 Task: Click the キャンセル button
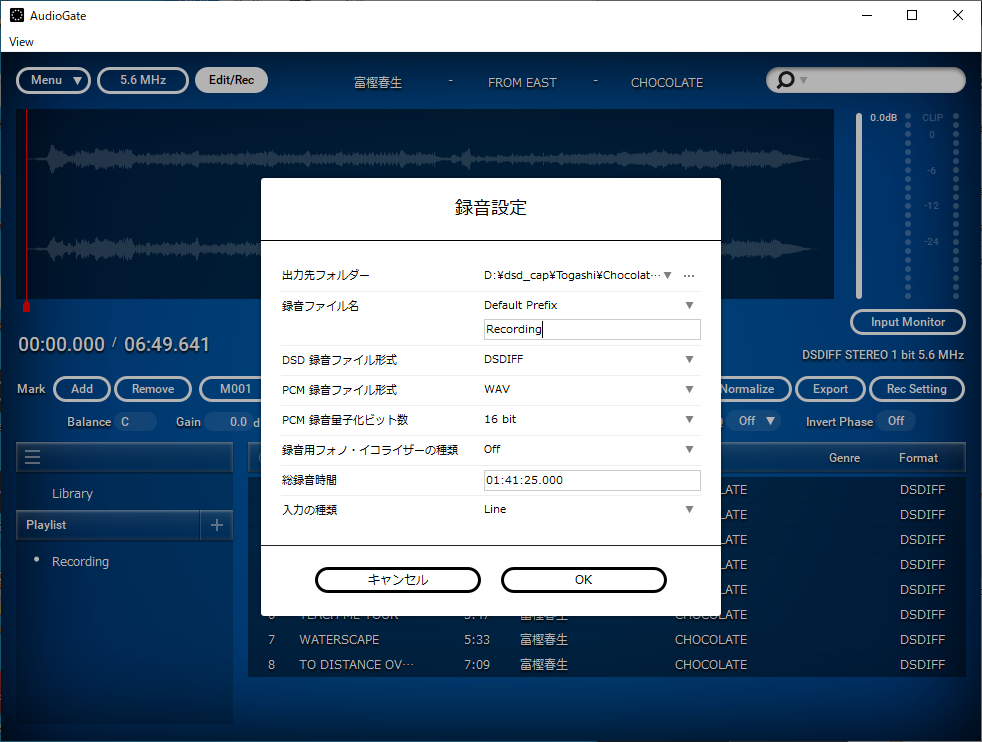pos(398,580)
